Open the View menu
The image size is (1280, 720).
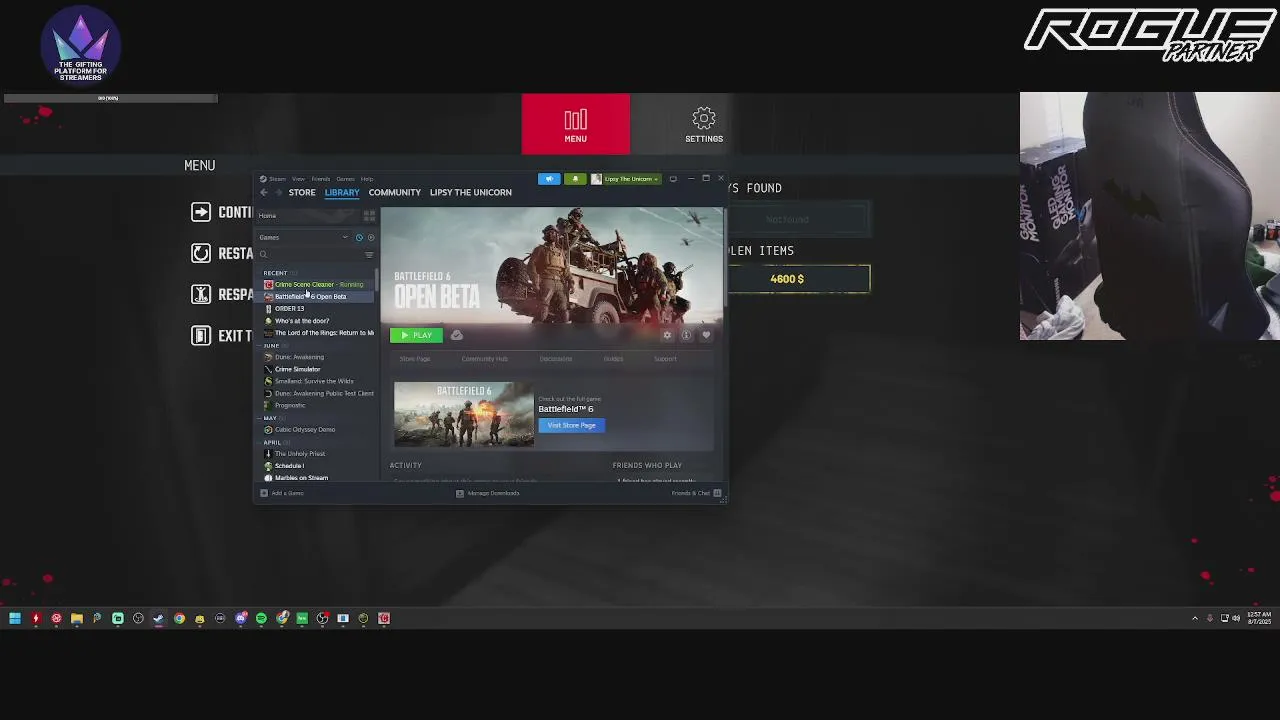(x=298, y=179)
